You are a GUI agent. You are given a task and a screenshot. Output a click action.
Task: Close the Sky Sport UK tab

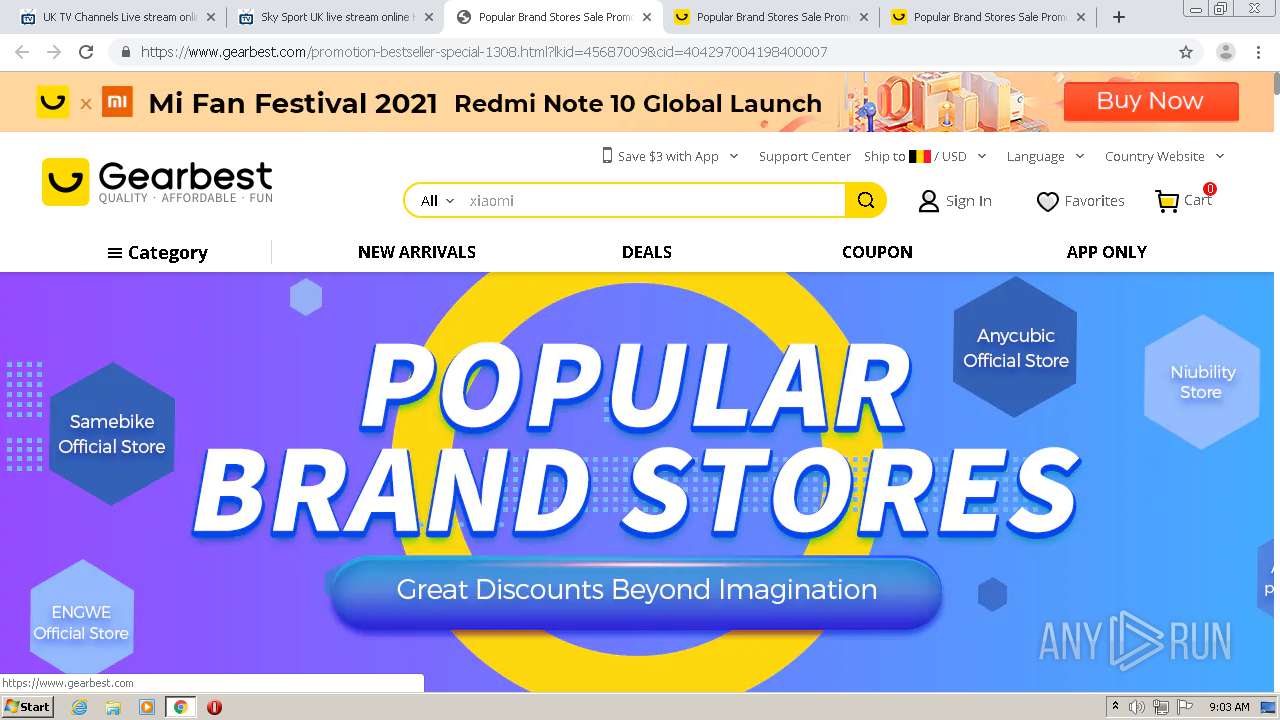pyautogui.click(x=428, y=17)
